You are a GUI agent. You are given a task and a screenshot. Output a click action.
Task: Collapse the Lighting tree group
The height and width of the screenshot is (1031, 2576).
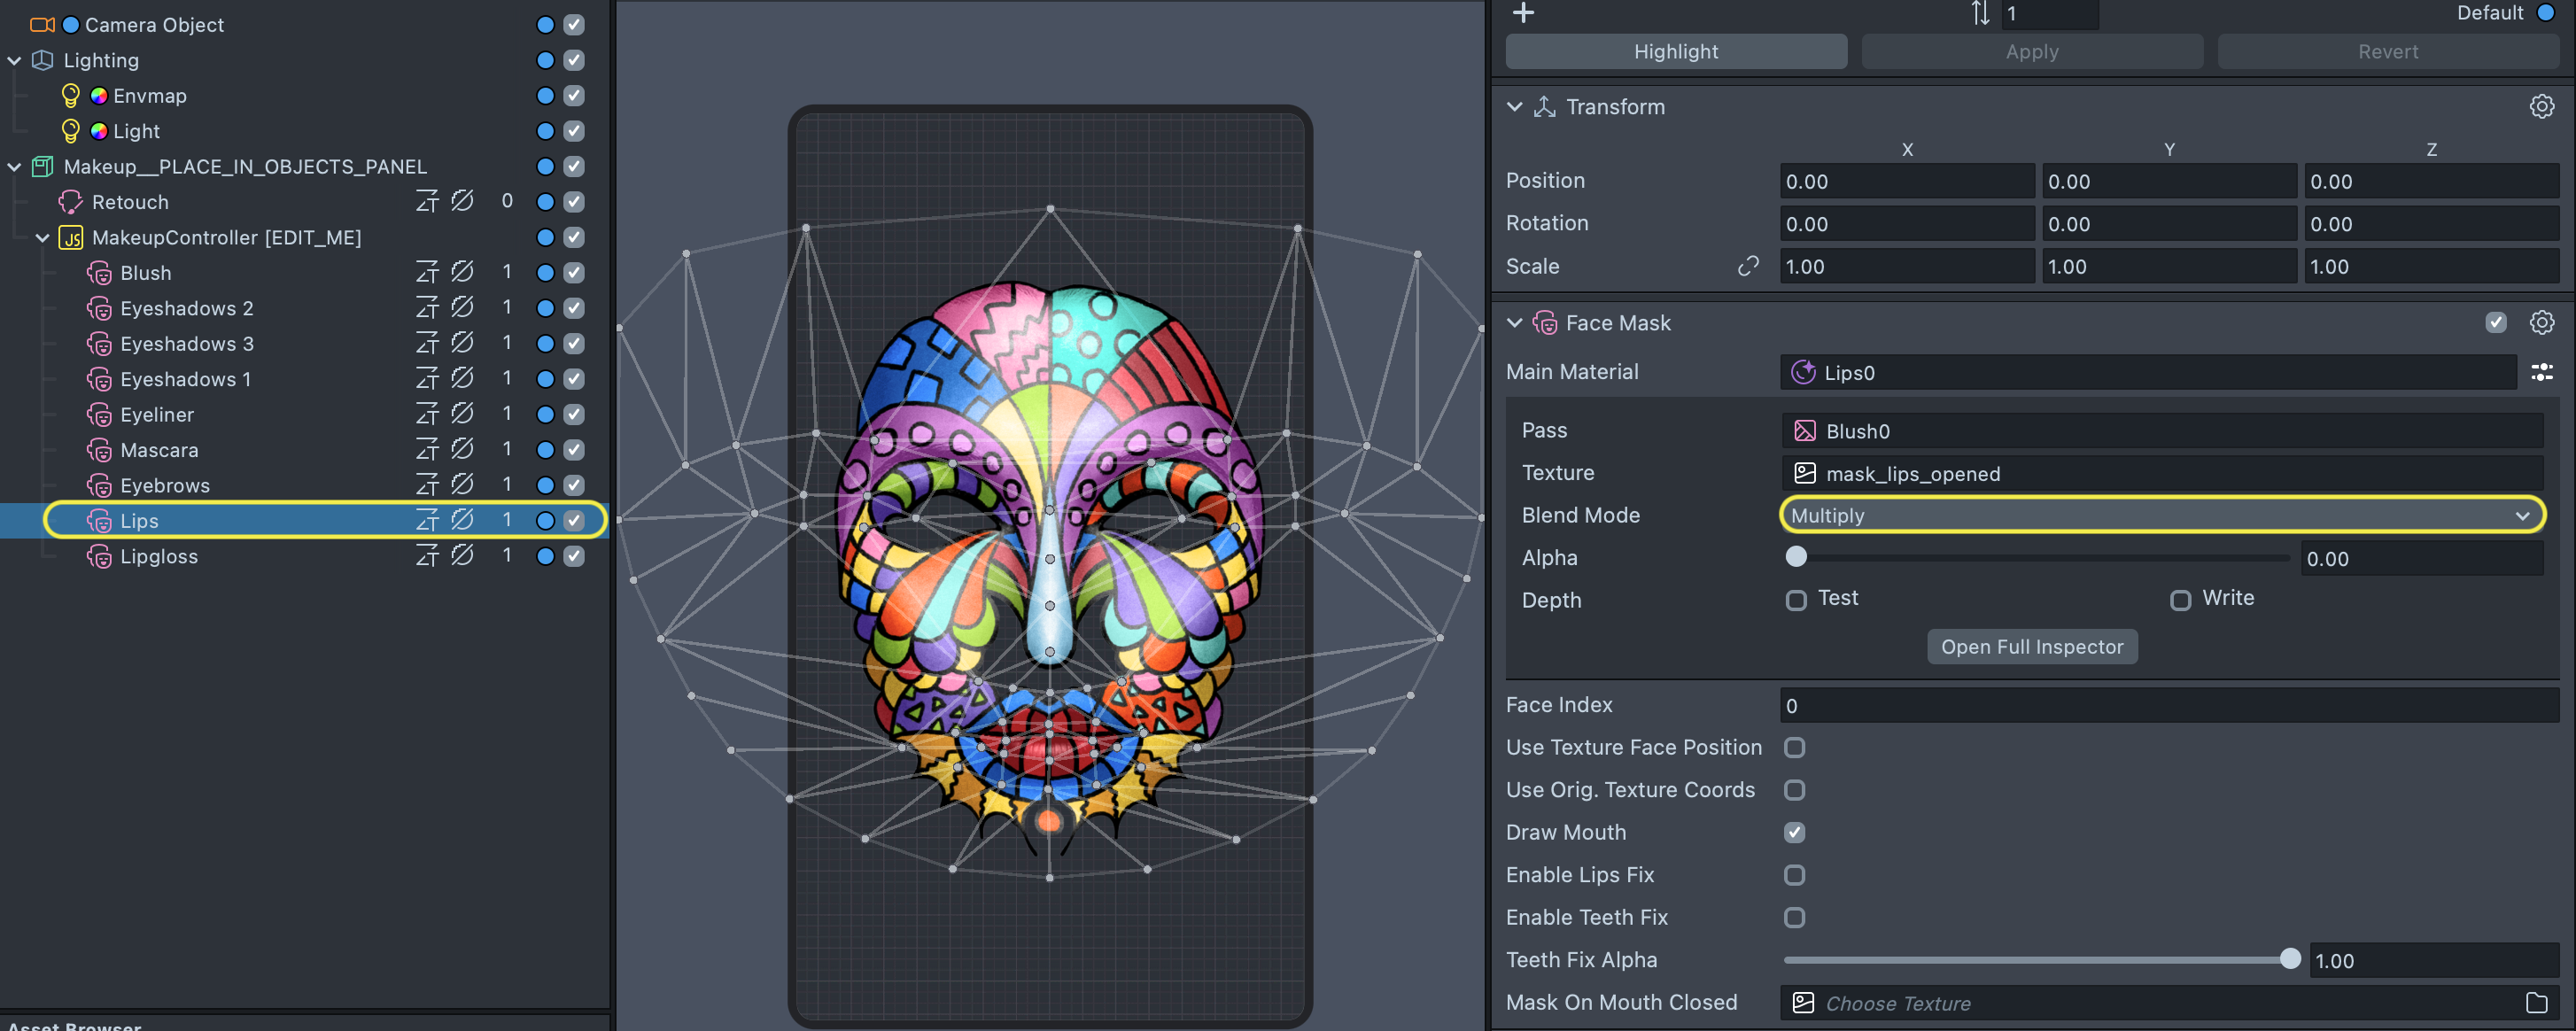pyautogui.click(x=14, y=61)
